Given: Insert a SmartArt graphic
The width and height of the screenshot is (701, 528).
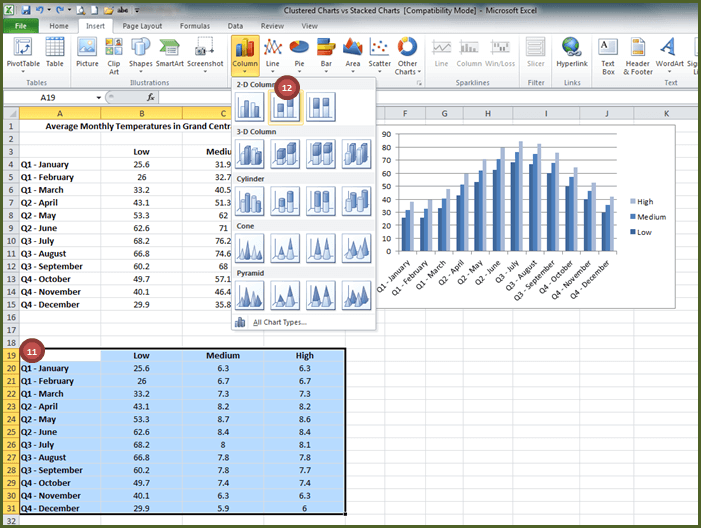Looking at the screenshot, I should 169,52.
